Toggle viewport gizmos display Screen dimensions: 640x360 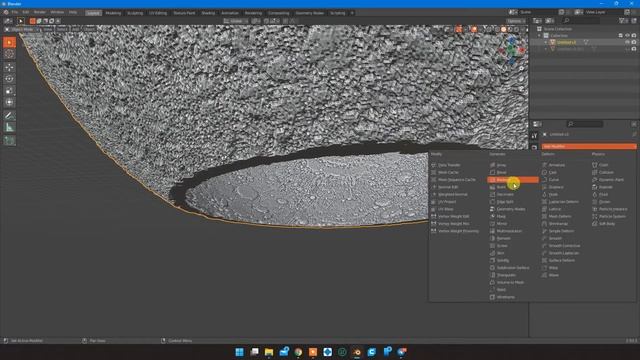click(459, 29)
